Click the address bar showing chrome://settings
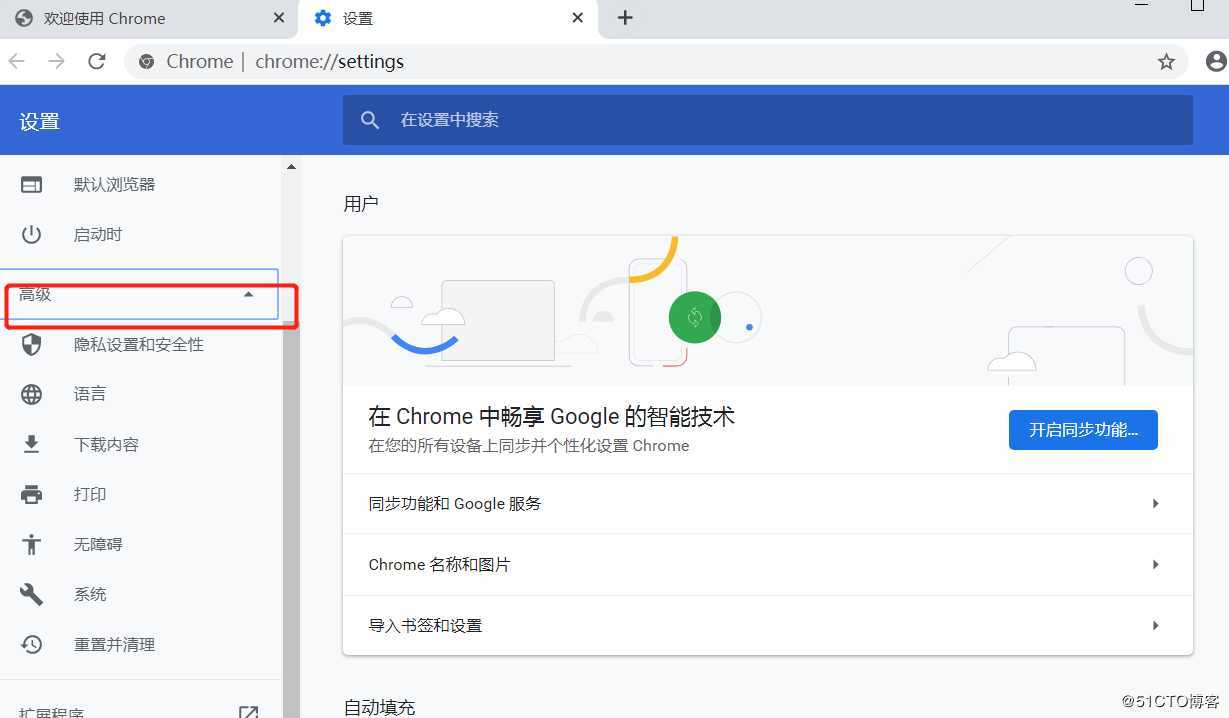 pyautogui.click(x=656, y=62)
